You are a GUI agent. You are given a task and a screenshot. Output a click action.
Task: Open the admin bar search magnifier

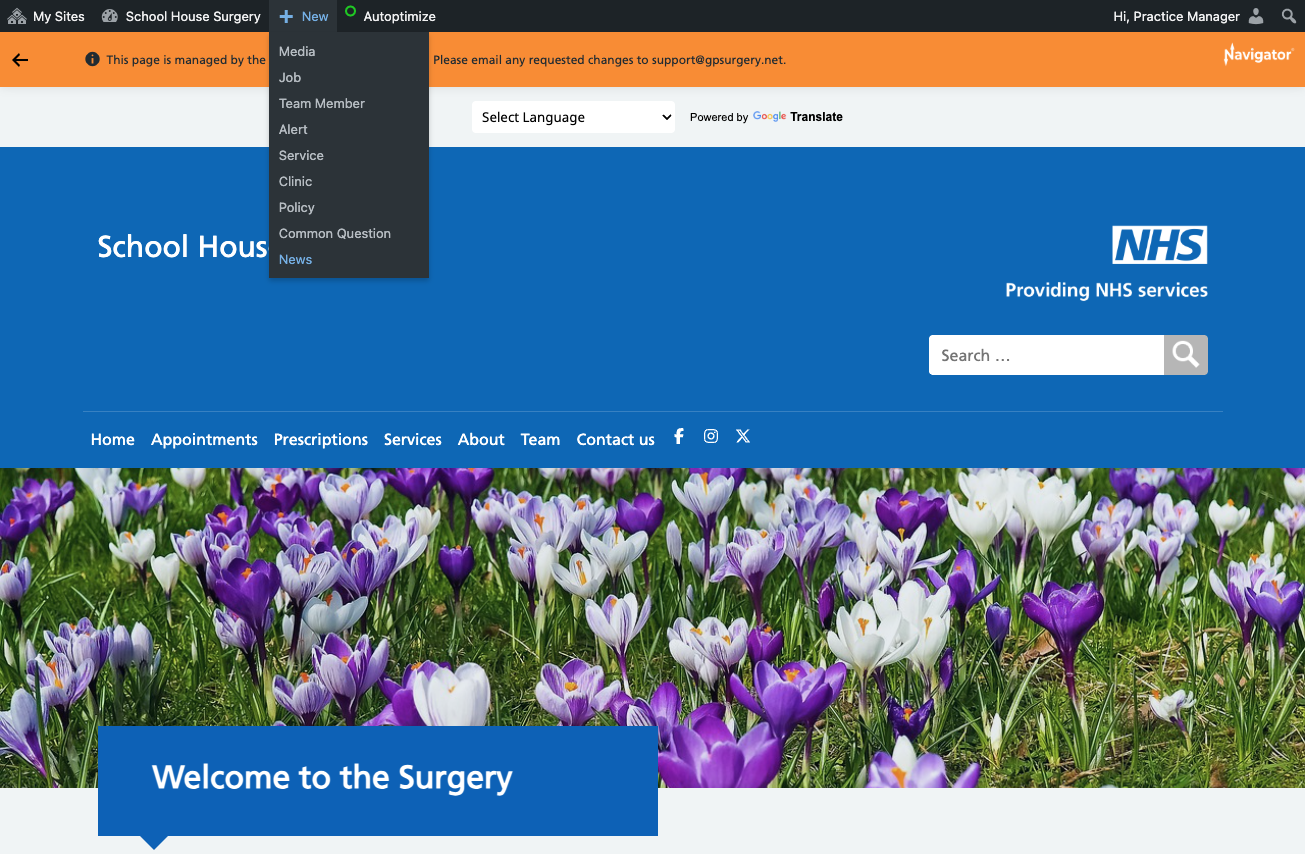[1288, 16]
